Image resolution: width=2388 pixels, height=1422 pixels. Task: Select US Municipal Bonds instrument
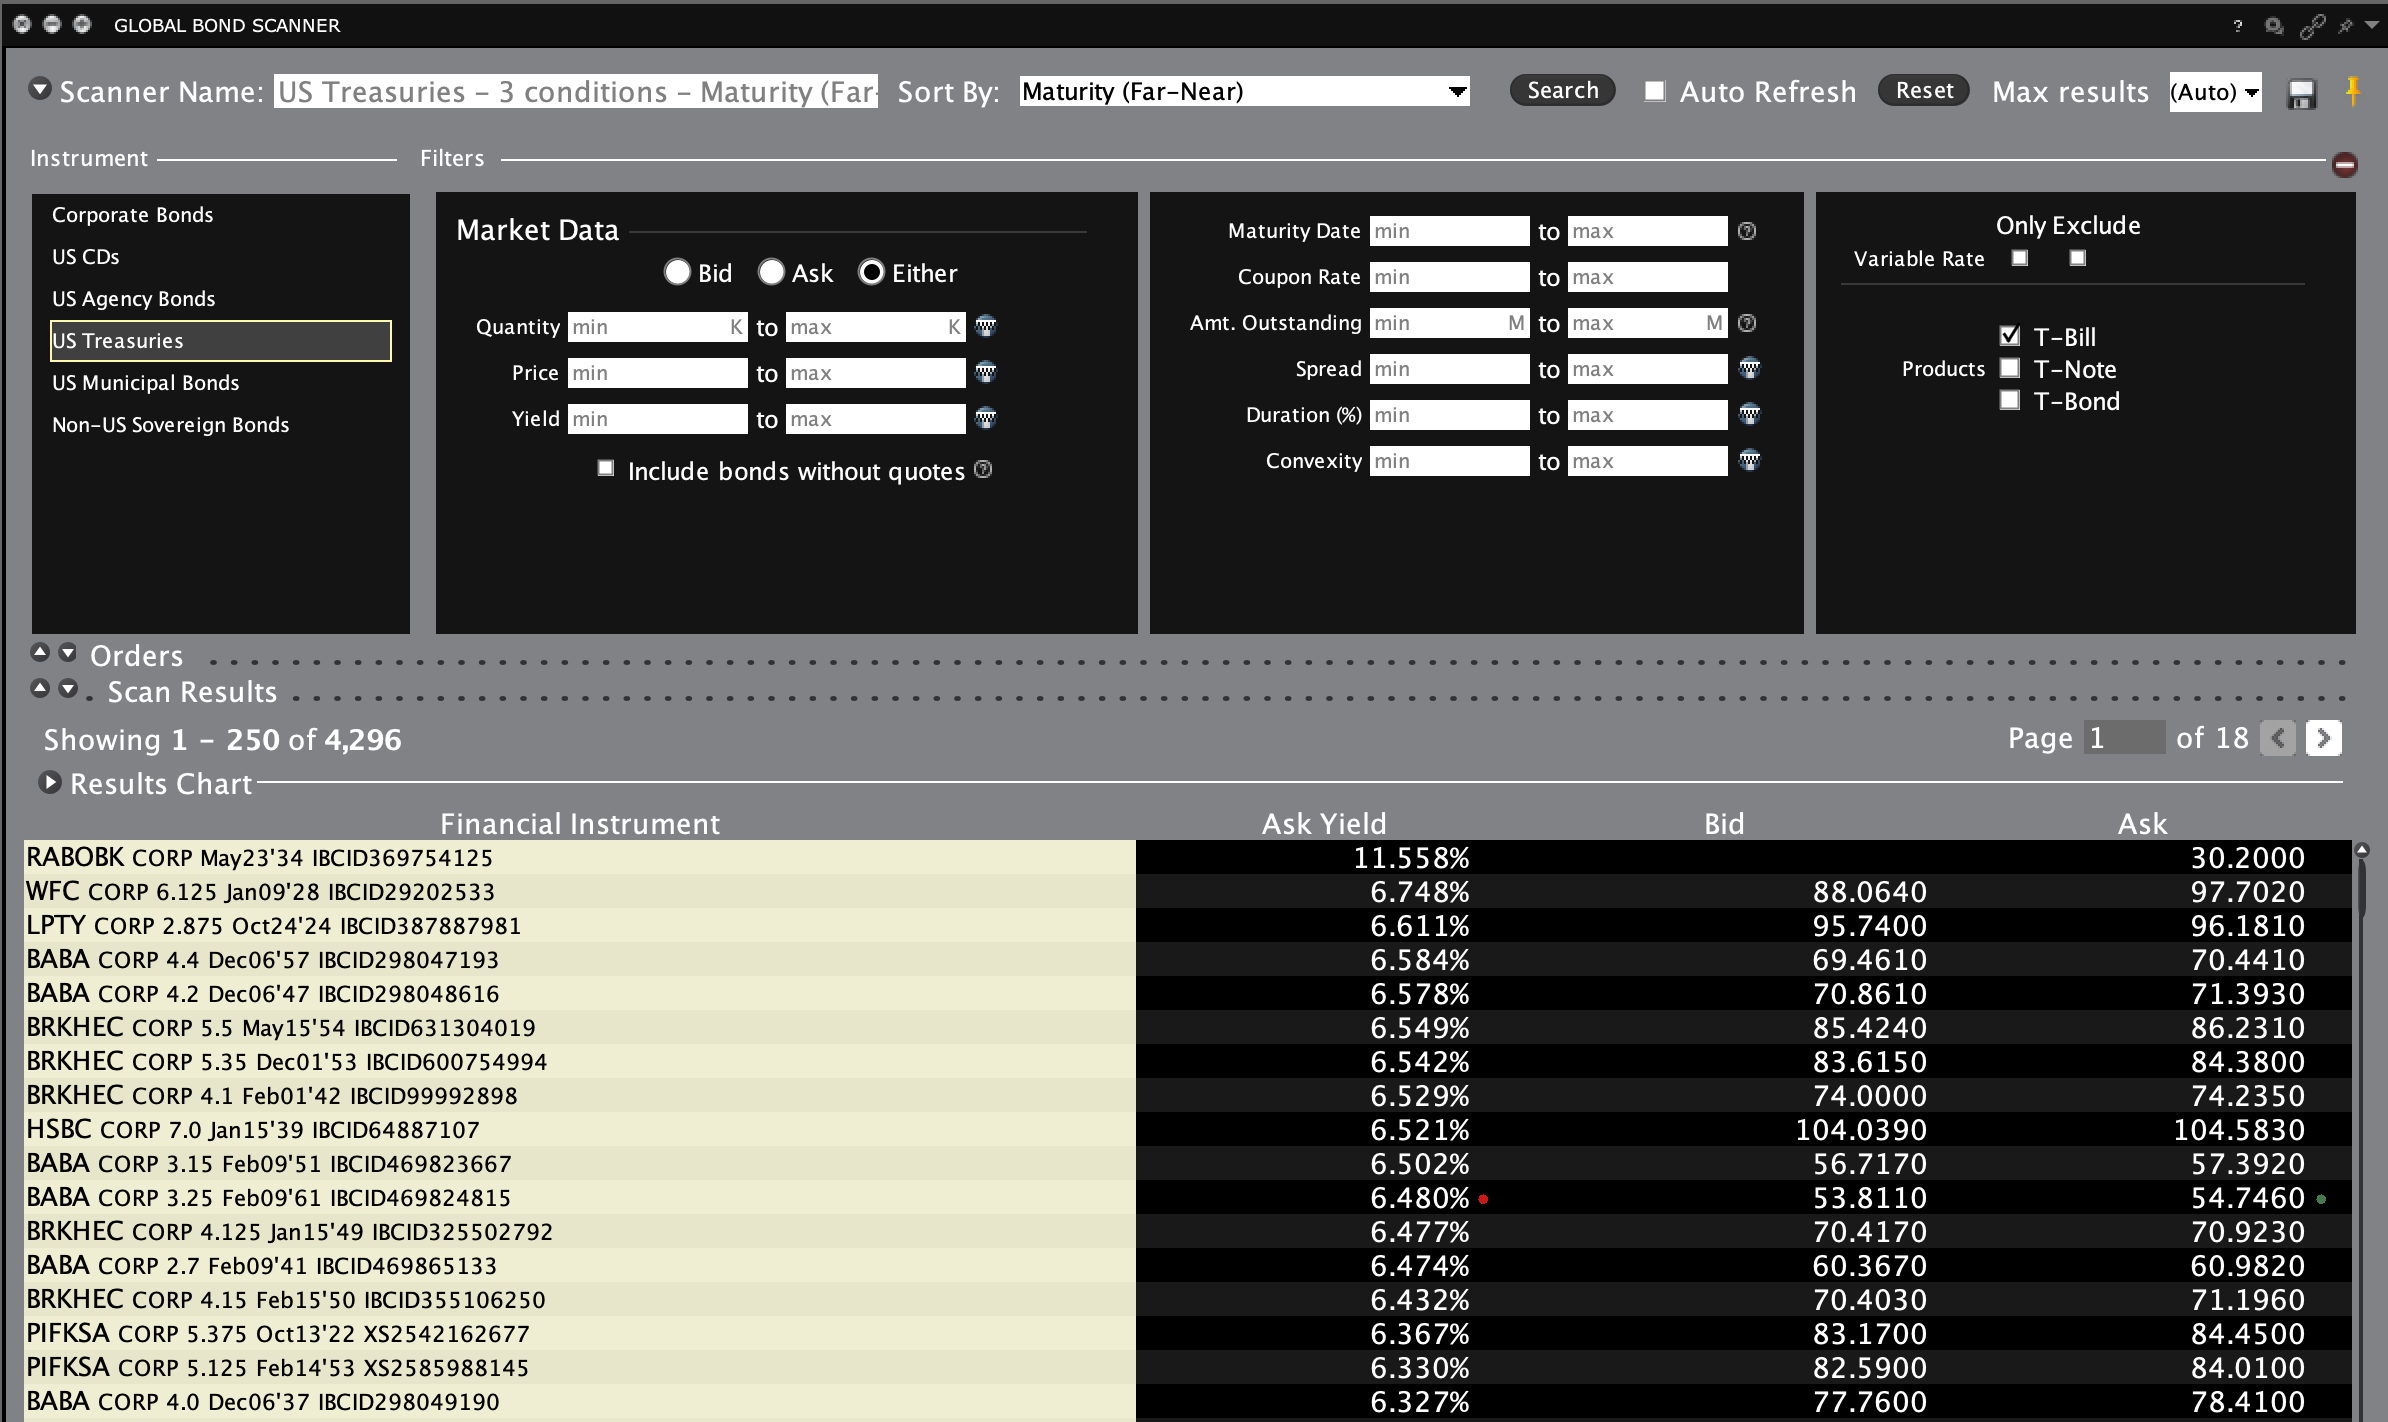(x=146, y=383)
